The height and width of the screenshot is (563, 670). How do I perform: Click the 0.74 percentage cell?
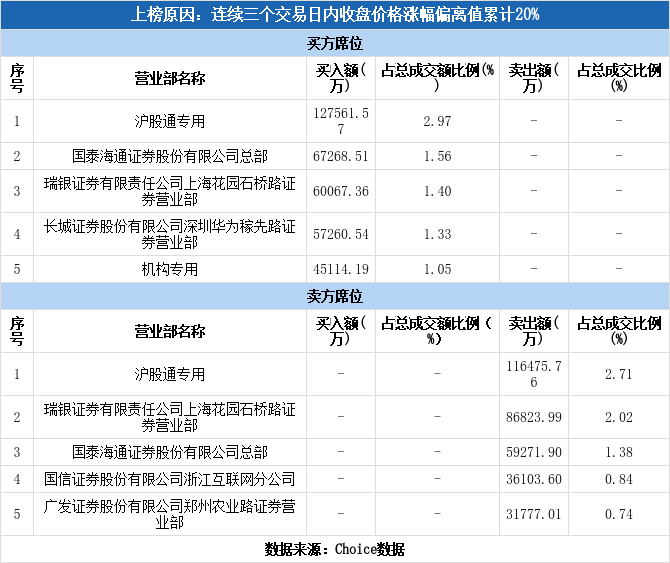click(619, 514)
